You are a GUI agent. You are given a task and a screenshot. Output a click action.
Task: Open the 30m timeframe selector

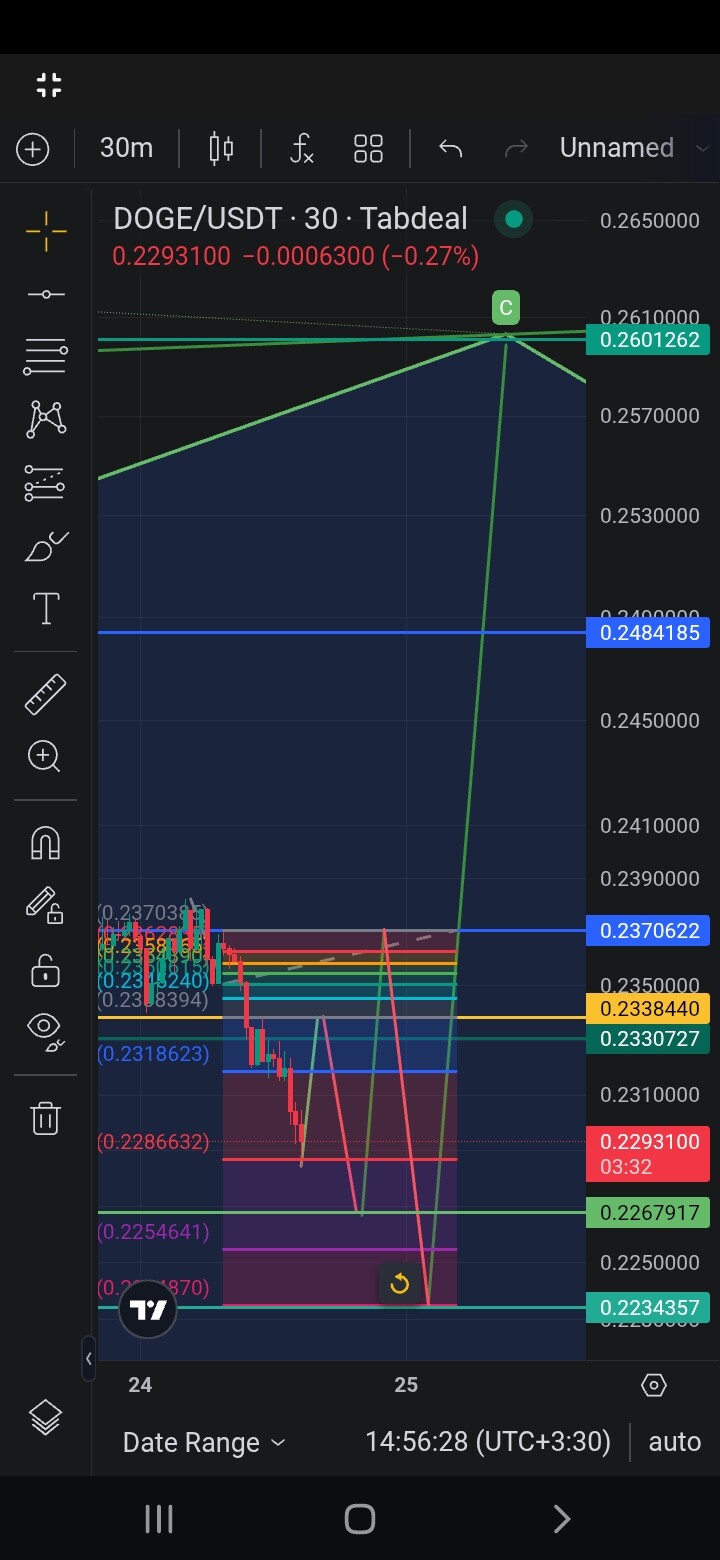click(x=126, y=148)
